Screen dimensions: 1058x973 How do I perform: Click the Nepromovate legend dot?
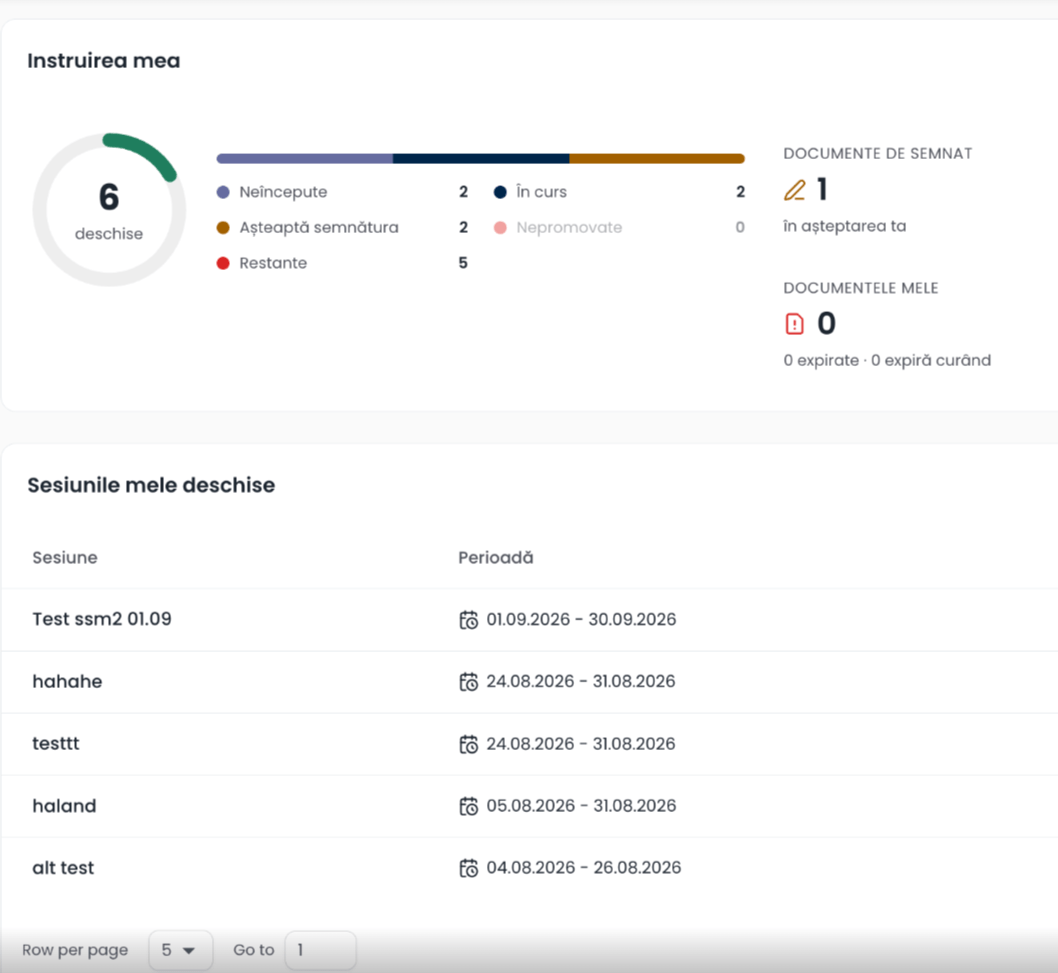click(x=500, y=228)
